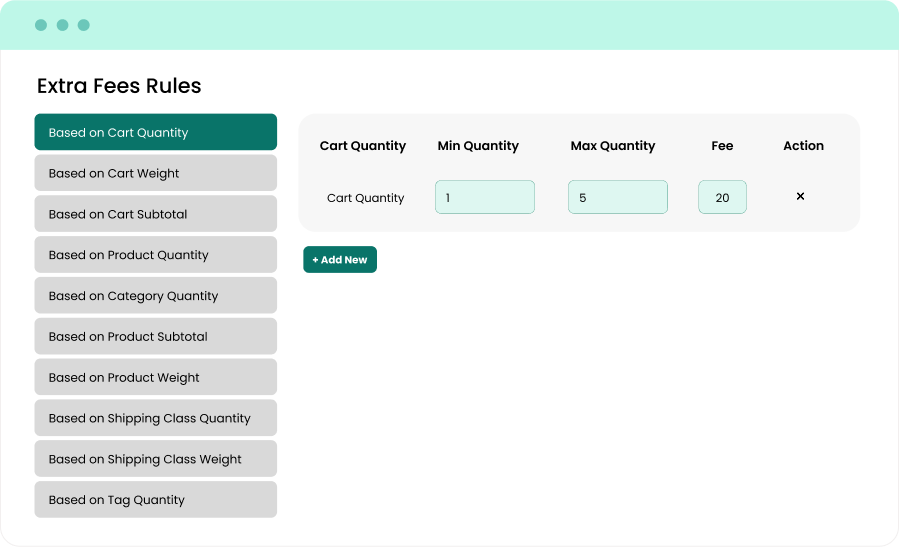Image resolution: width=899 pixels, height=547 pixels.
Task: Click the Fee amount field
Action: pos(722,197)
